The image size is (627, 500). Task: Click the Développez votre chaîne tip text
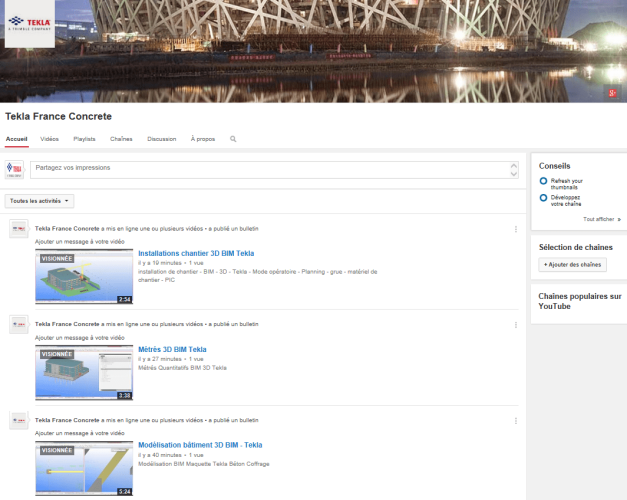click(x=566, y=200)
